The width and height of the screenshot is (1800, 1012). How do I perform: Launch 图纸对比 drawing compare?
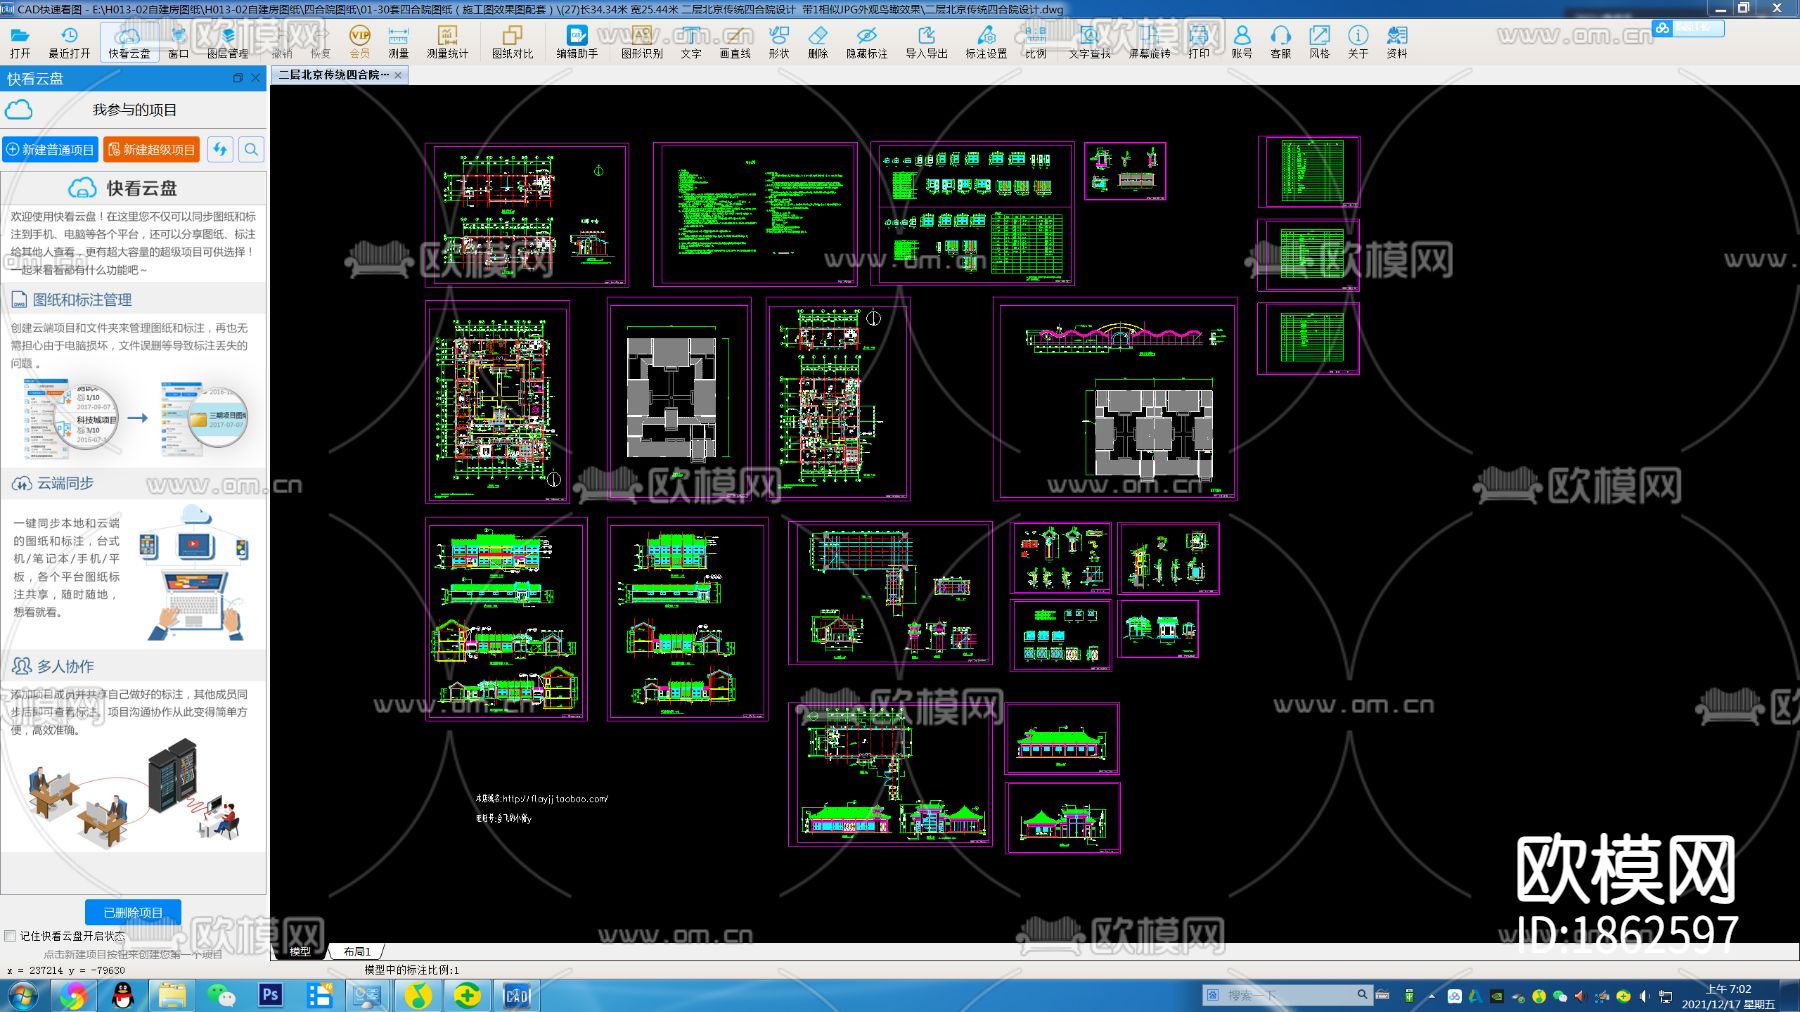point(512,42)
